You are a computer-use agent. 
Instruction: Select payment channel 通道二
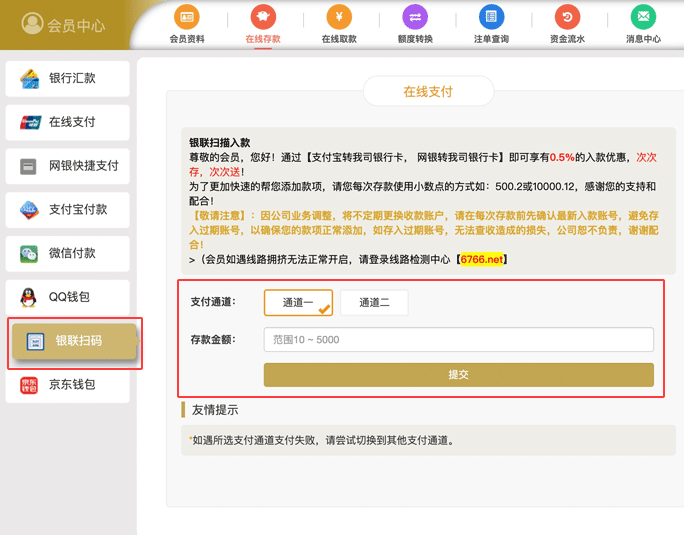[x=374, y=302]
